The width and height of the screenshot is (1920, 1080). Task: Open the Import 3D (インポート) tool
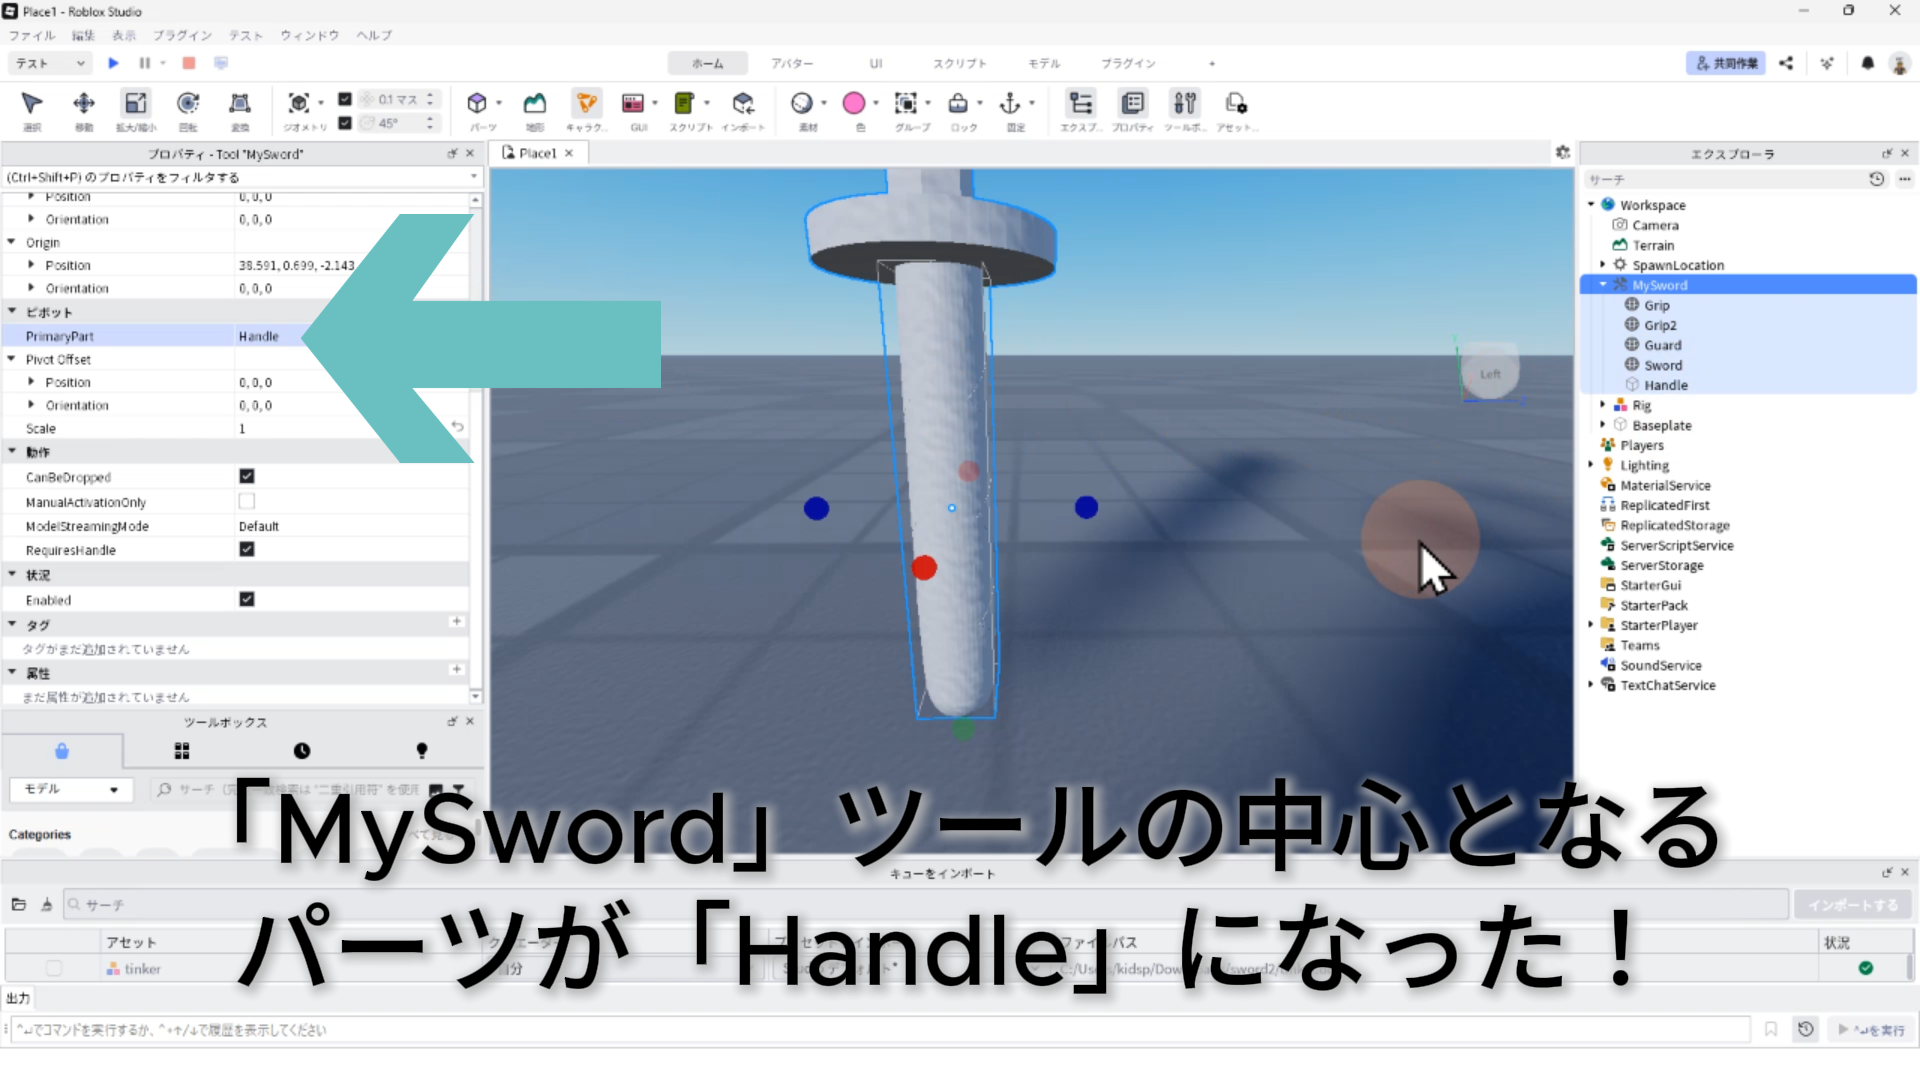[x=742, y=104]
